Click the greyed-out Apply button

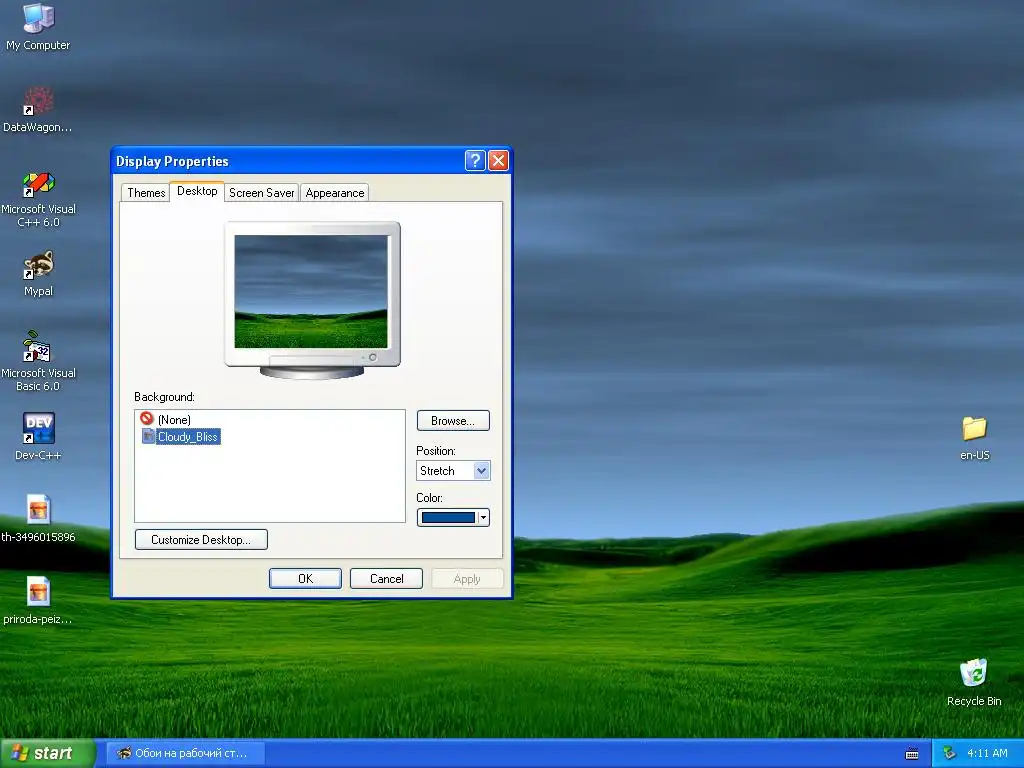[x=467, y=579]
